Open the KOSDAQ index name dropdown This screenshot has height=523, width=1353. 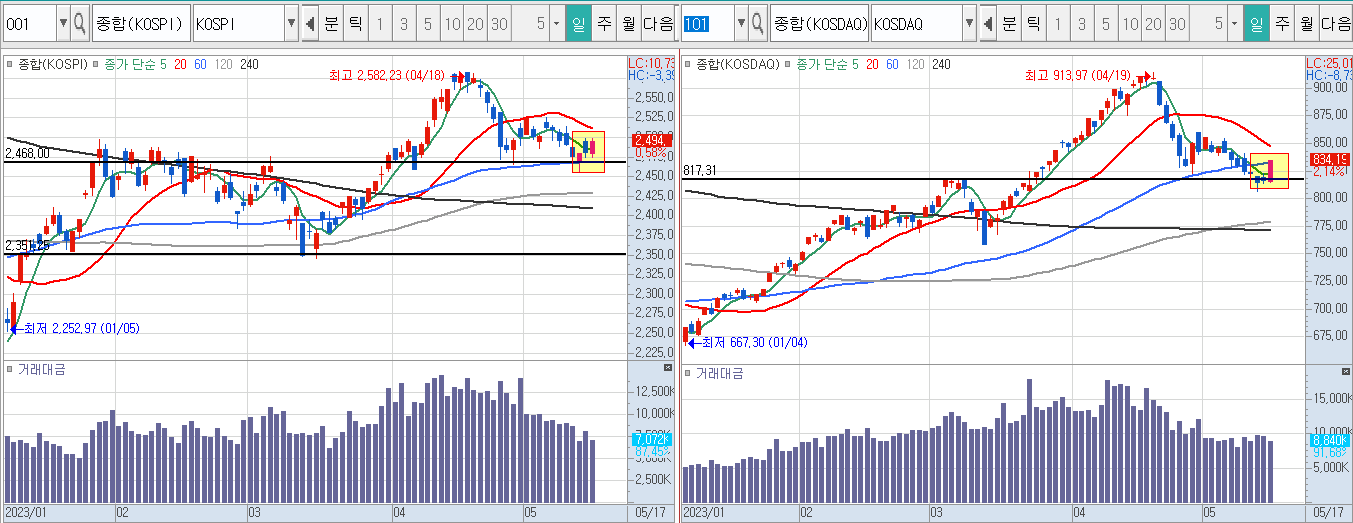pyautogui.click(x=969, y=22)
